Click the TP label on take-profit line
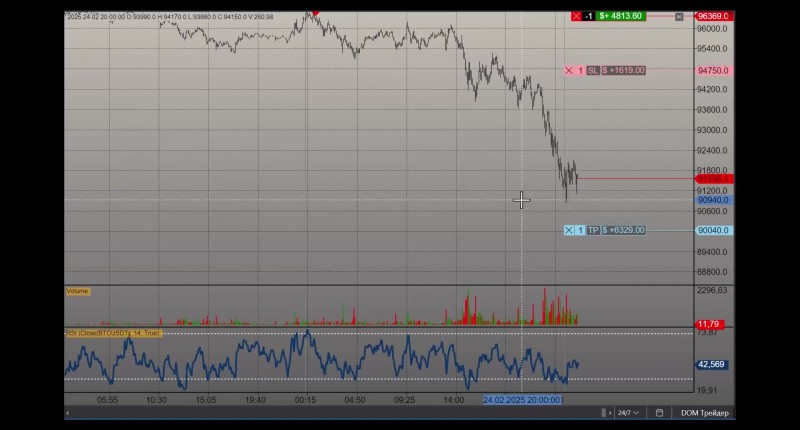Screen dimensions: 800x430 pyautogui.click(x=593, y=230)
